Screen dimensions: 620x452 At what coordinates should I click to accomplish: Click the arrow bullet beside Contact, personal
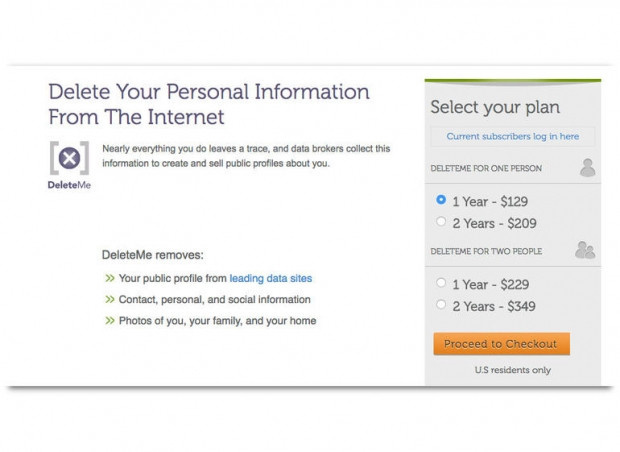click(x=110, y=299)
